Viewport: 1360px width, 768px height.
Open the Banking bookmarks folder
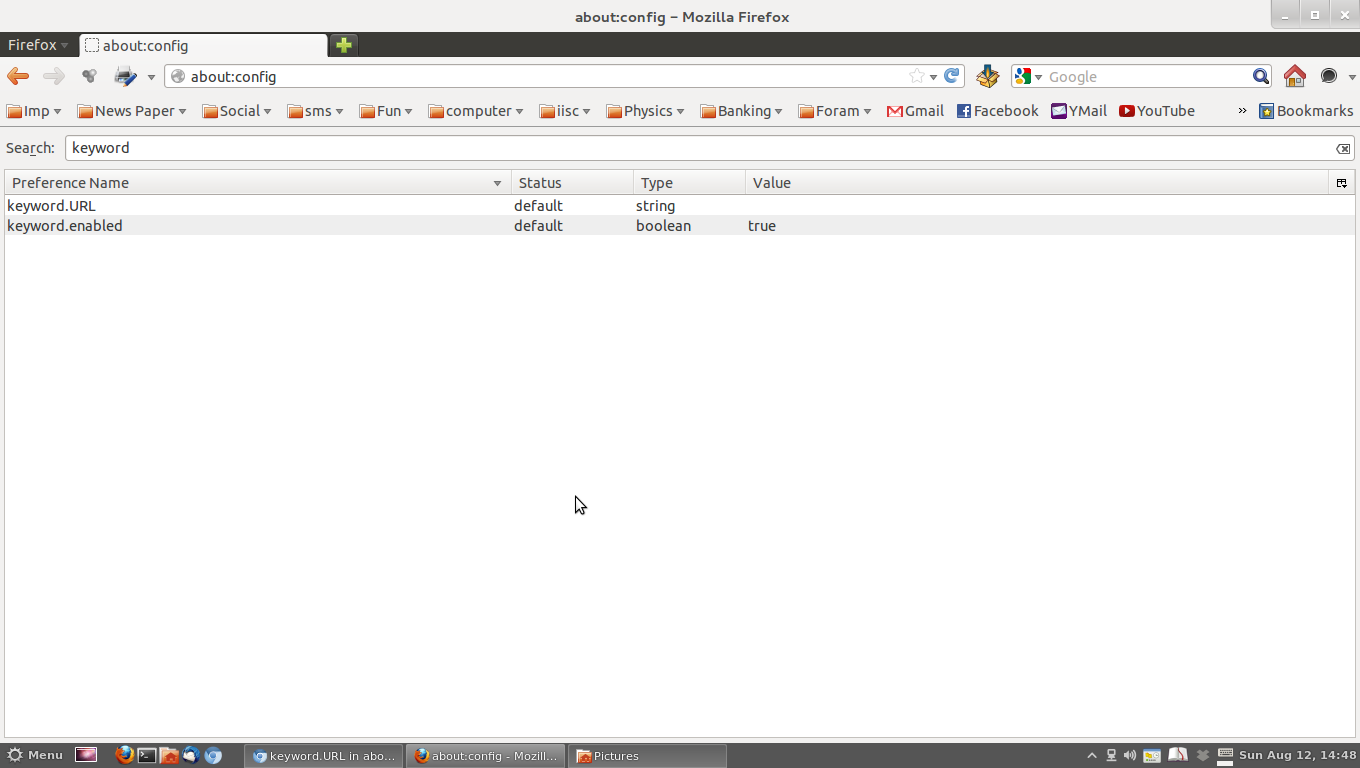tap(741, 111)
